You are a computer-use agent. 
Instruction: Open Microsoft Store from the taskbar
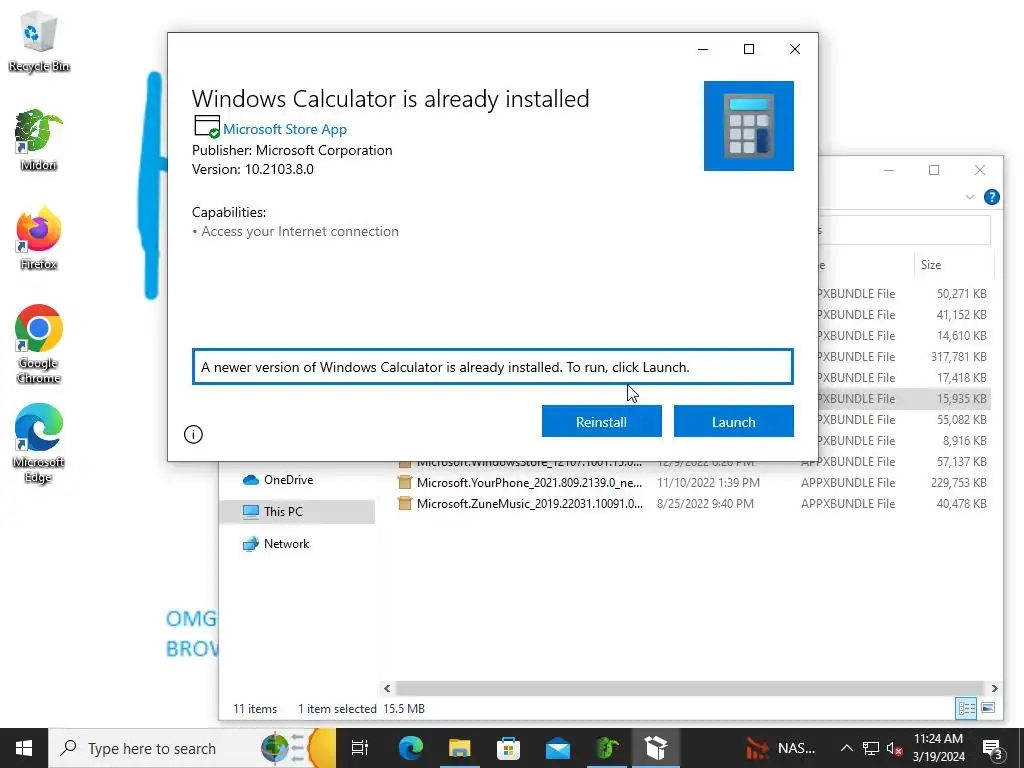tap(509, 748)
